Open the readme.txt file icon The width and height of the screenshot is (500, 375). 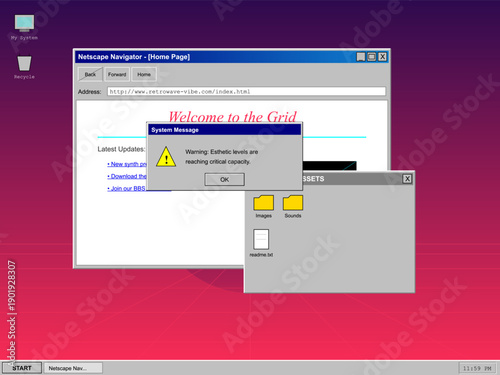pos(261,243)
